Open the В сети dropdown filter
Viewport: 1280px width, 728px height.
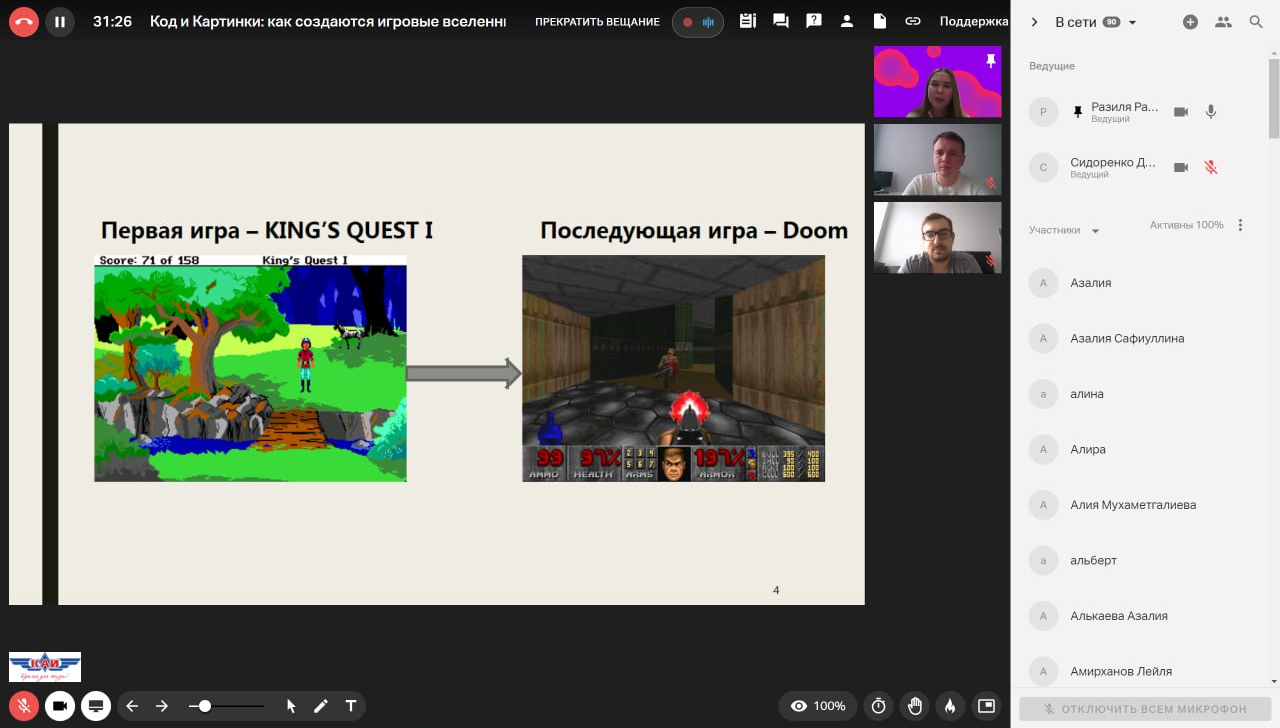pos(1096,22)
